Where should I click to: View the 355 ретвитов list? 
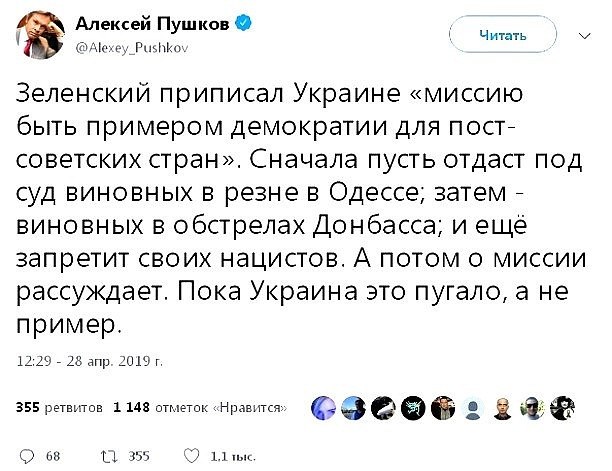coord(59,407)
